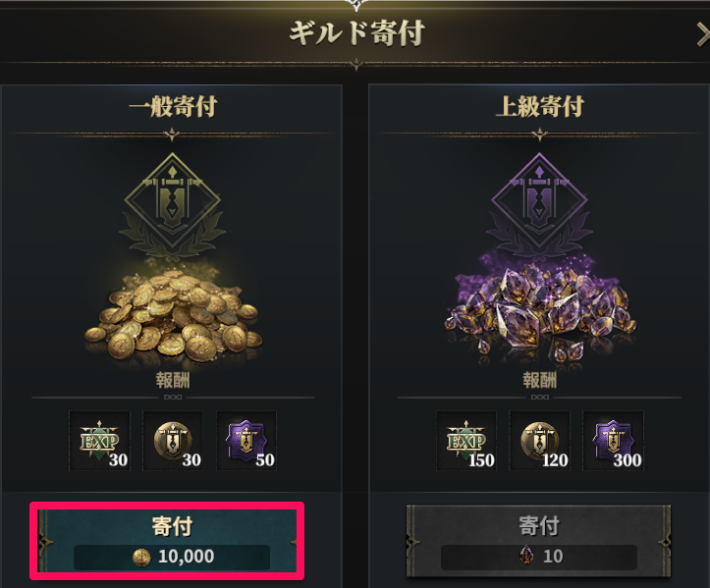The height and width of the screenshot is (588, 710).
Task: Donate 10,000 gold via 一般寄付 button
Action: pos(167,541)
